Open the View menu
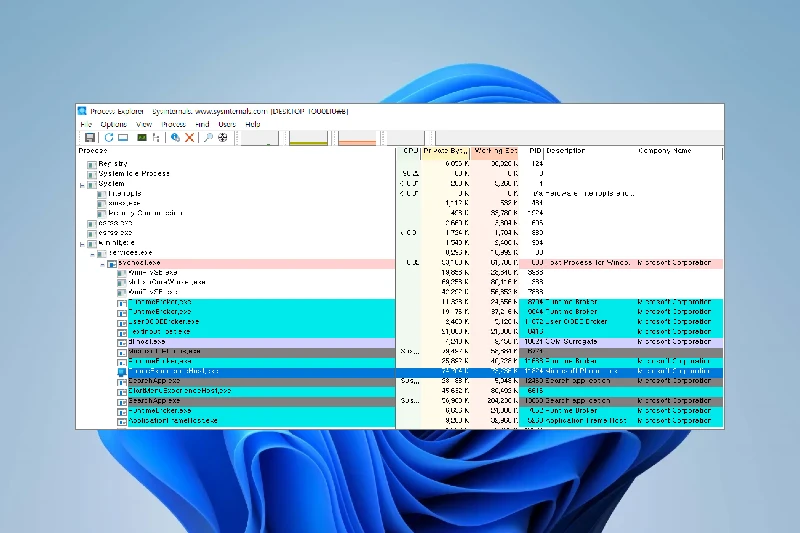This screenshot has width=800, height=533. [x=144, y=124]
